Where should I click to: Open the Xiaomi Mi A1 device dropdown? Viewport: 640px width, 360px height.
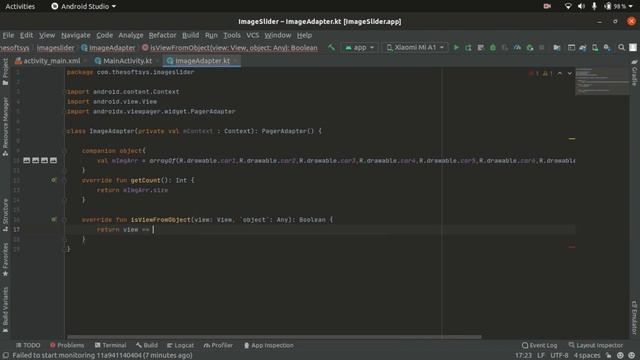[415, 48]
